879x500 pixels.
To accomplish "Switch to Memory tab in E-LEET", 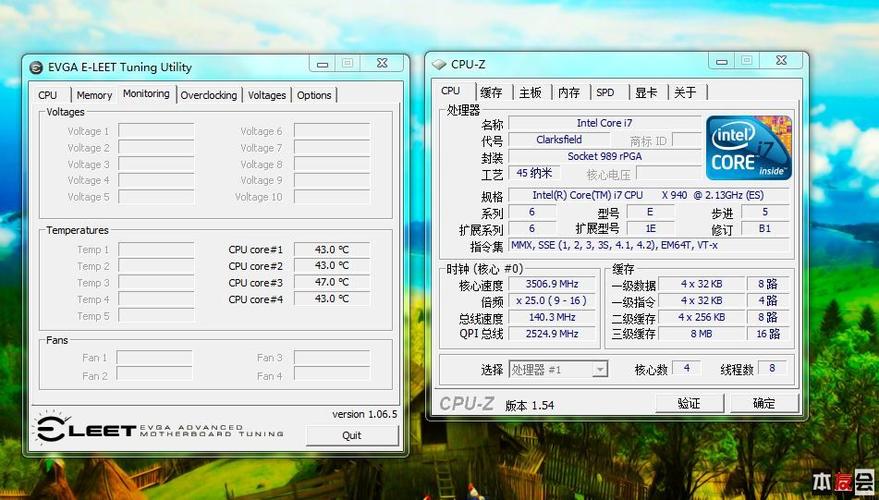I will (x=94, y=95).
